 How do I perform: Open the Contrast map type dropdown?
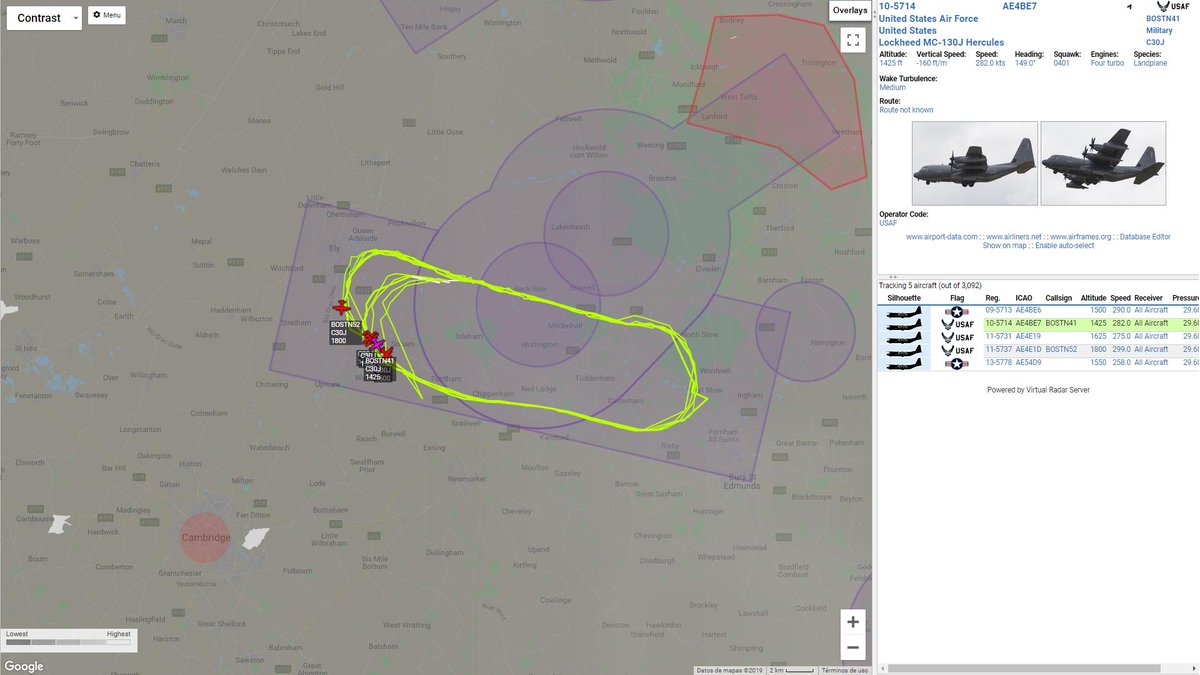click(44, 18)
